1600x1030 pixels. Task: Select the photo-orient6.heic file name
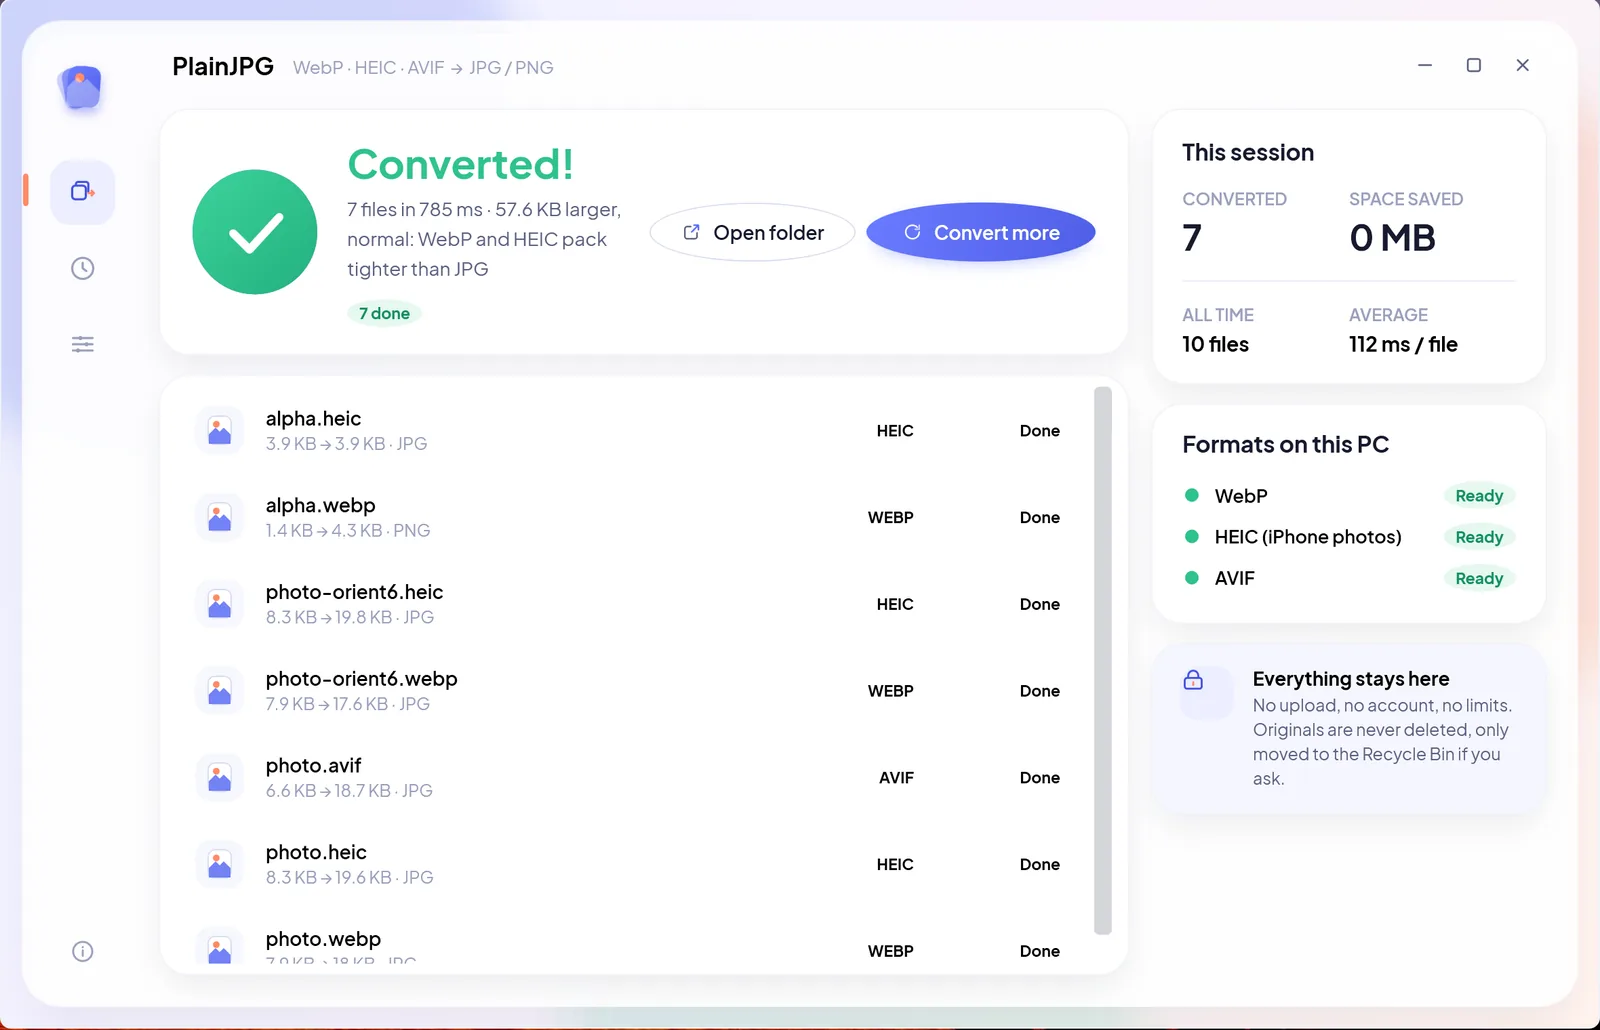click(x=355, y=592)
